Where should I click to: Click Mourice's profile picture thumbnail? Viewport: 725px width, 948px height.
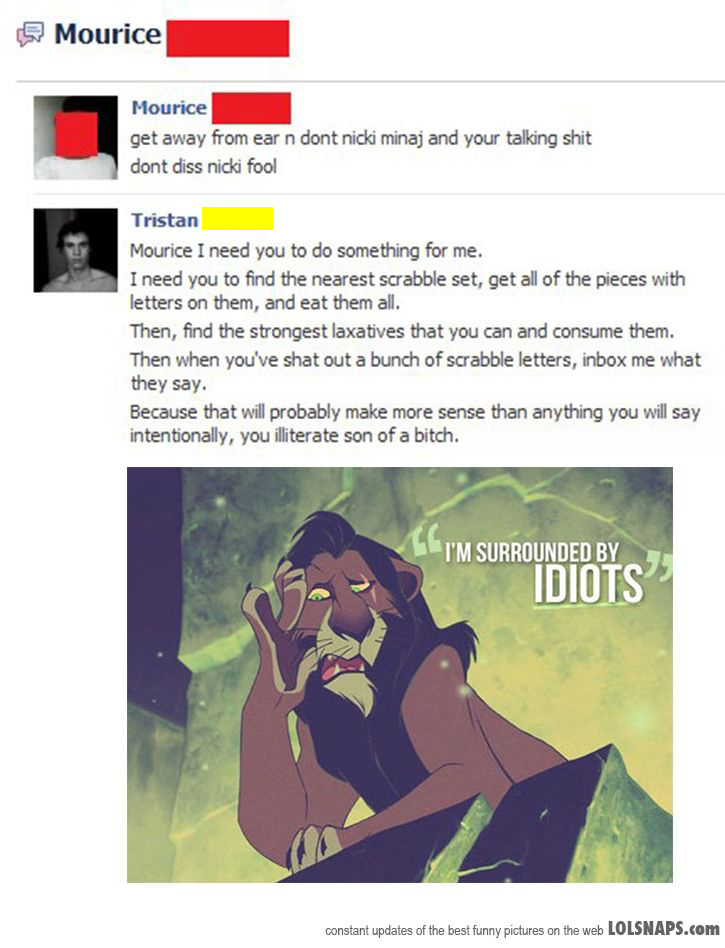(76, 137)
